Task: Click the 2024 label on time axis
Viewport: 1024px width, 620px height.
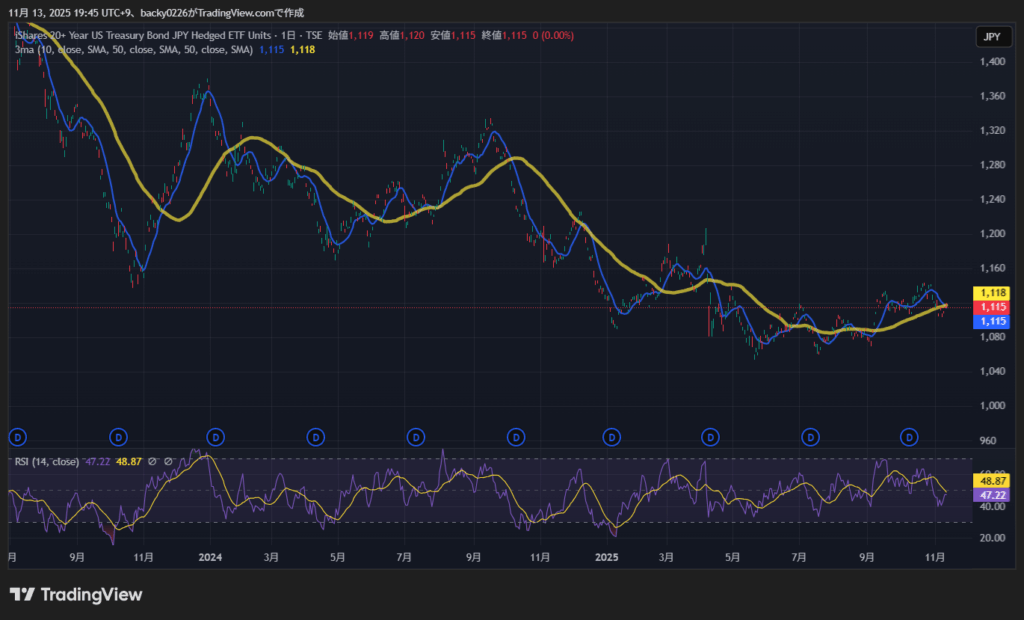Action: point(209,556)
